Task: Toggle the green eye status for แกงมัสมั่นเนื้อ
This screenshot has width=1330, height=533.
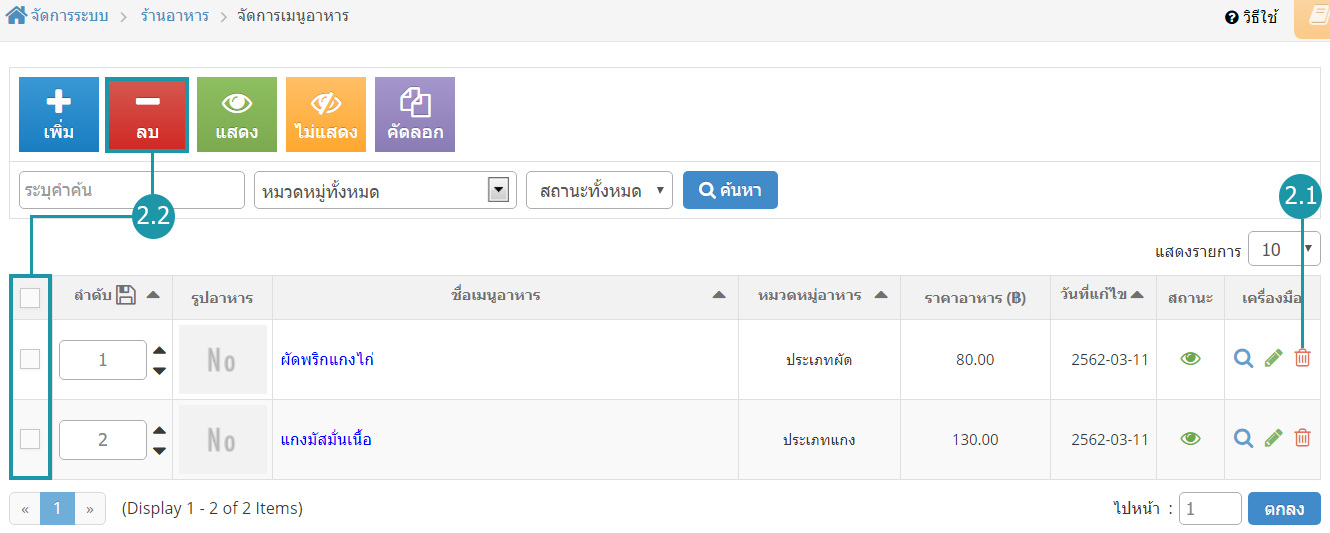Action: [x=1190, y=438]
